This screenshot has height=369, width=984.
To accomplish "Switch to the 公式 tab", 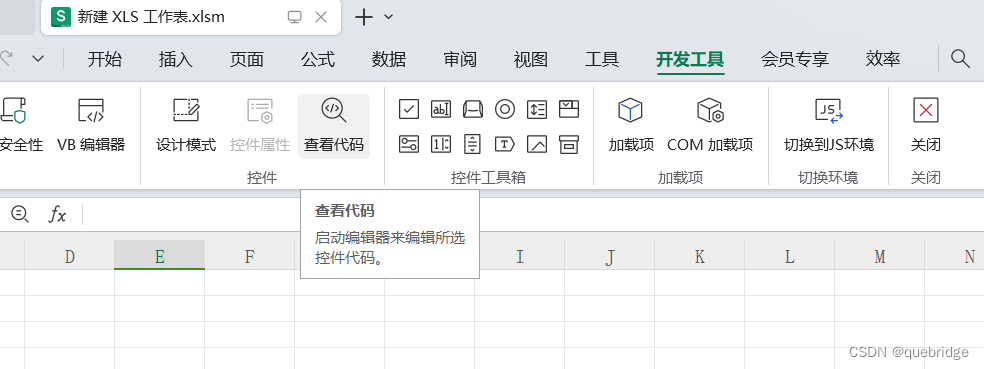I will pyautogui.click(x=318, y=60).
